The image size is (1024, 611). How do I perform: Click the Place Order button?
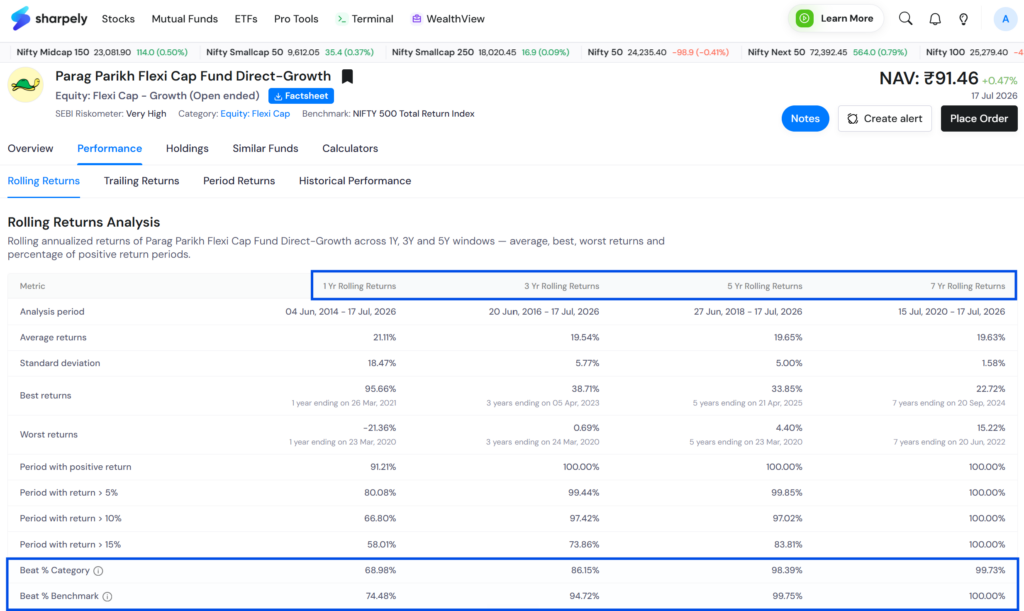pyautogui.click(x=979, y=119)
